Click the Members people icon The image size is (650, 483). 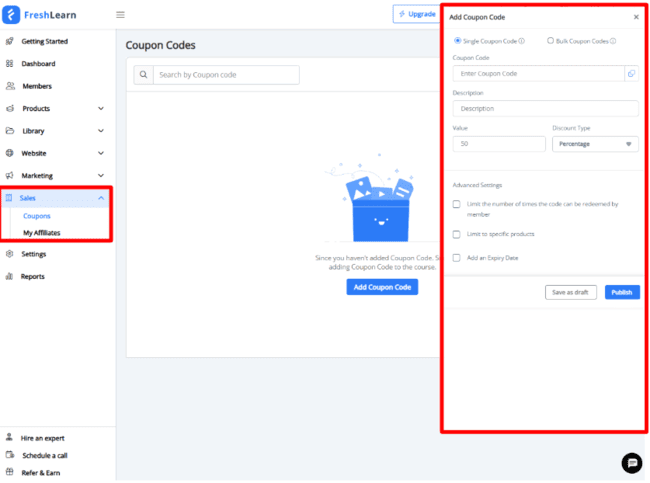pos(10,86)
